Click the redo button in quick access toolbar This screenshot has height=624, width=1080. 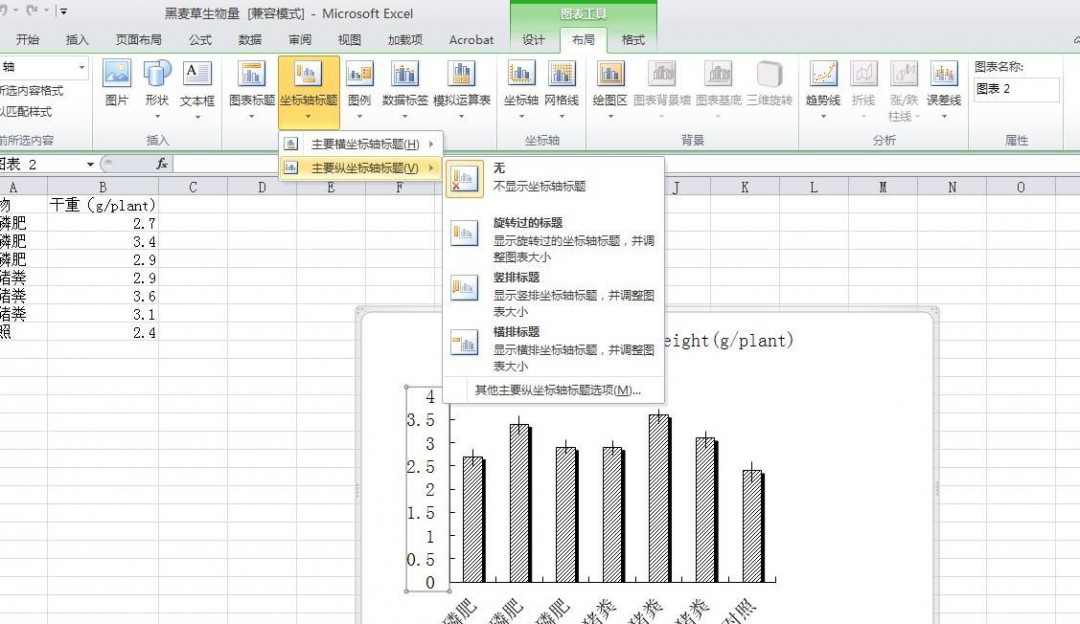tap(32, 11)
